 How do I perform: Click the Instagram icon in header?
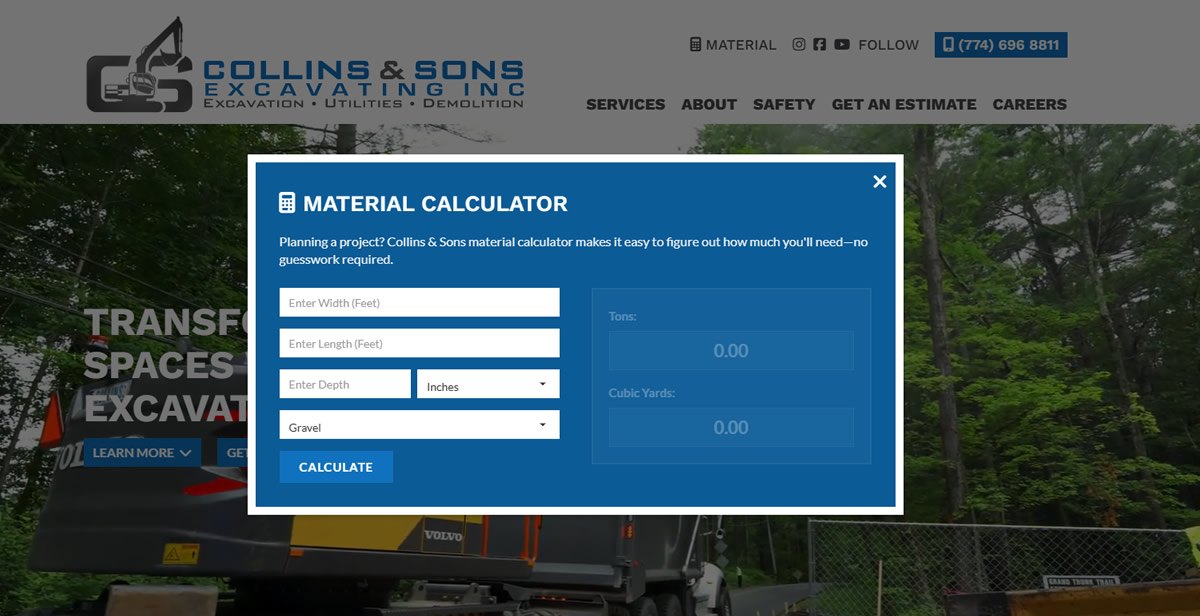coord(799,44)
